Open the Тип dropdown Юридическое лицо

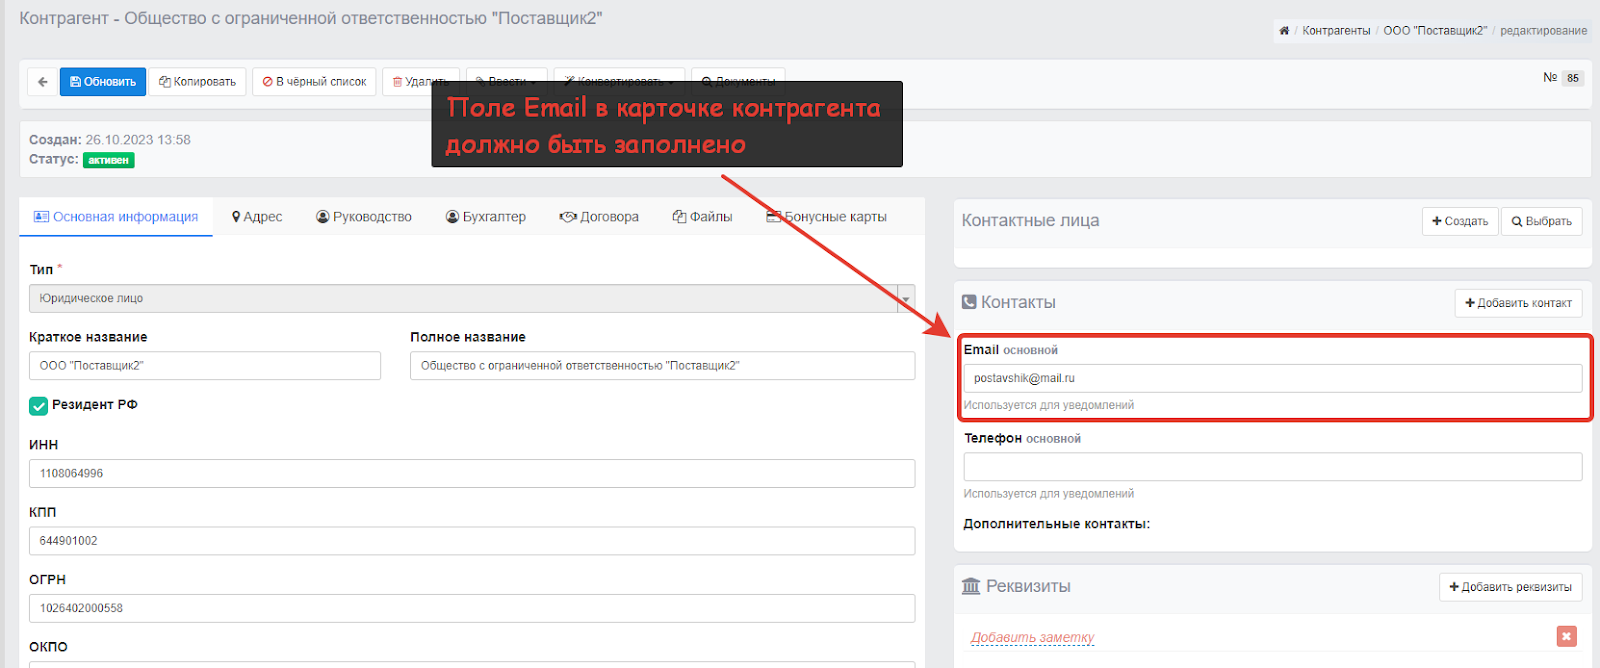click(x=472, y=298)
